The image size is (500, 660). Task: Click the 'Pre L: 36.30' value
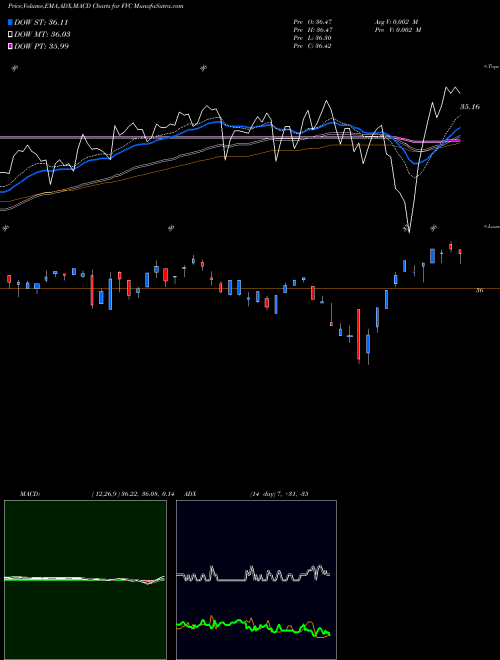tap(313, 38)
